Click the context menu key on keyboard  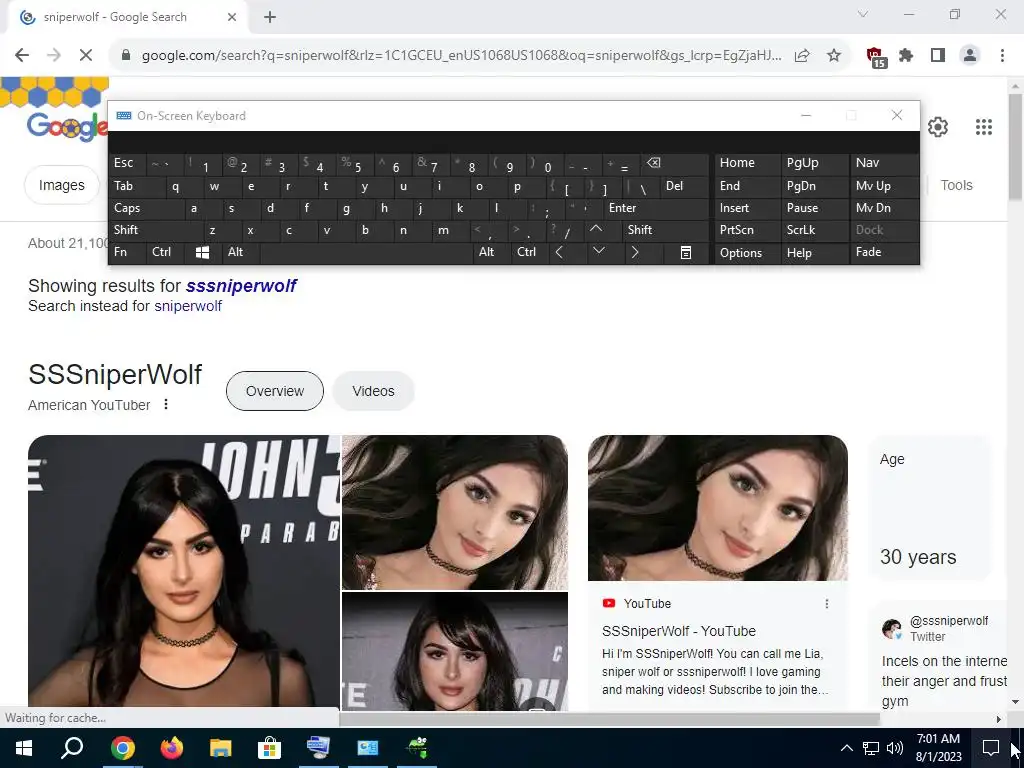tap(685, 252)
